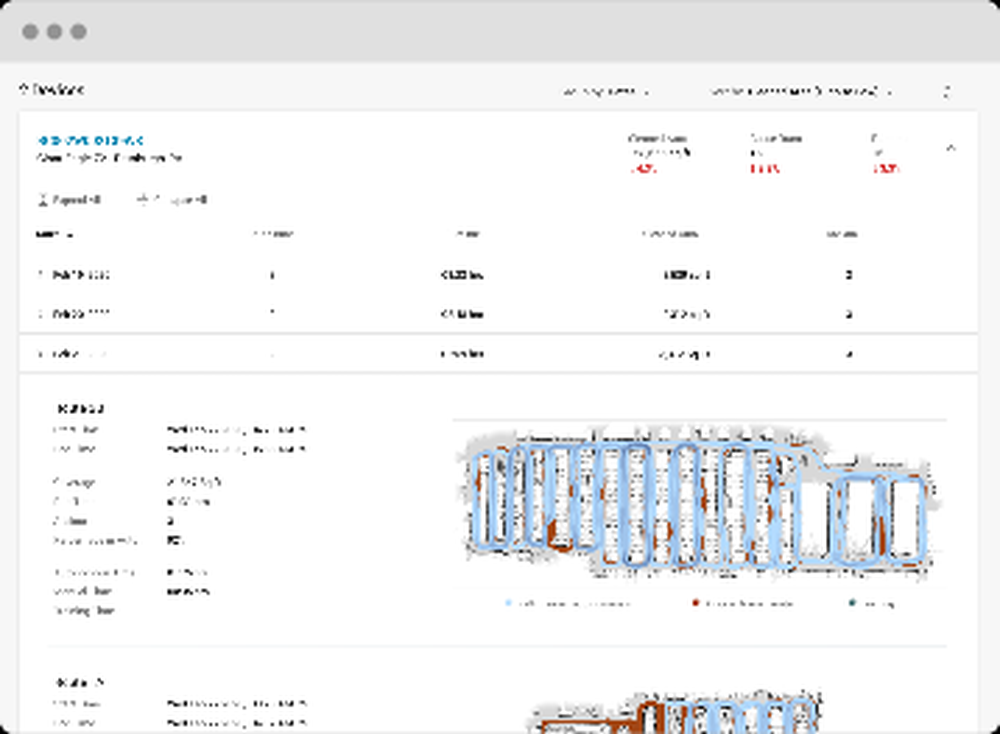Viewport: 1000px width, 734px height.
Task: Open the wide filter dropdown beside the options icon
Action: 801,92
